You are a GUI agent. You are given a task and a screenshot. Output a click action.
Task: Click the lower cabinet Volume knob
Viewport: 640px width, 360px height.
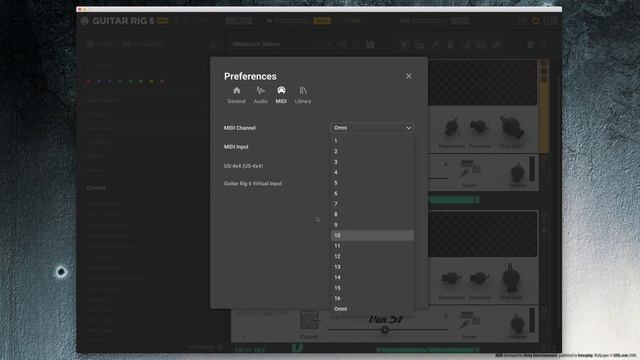(518, 324)
